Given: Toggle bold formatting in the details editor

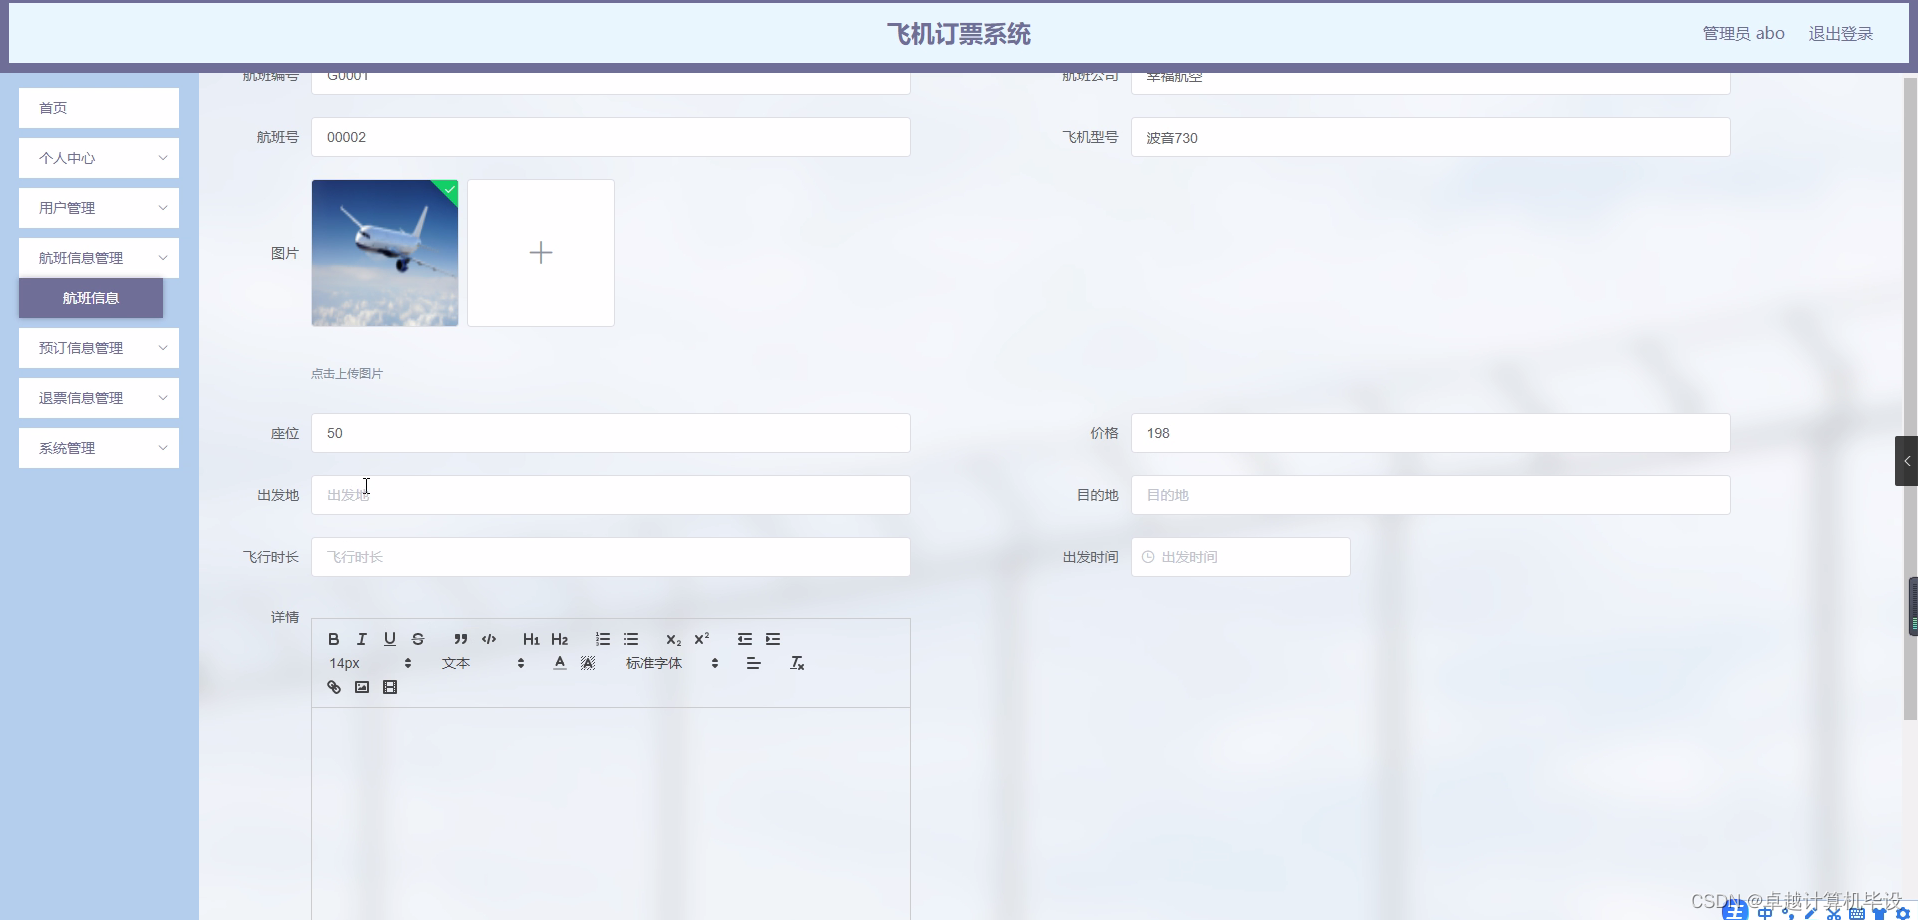Looking at the screenshot, I should click(x=332, y=639).
